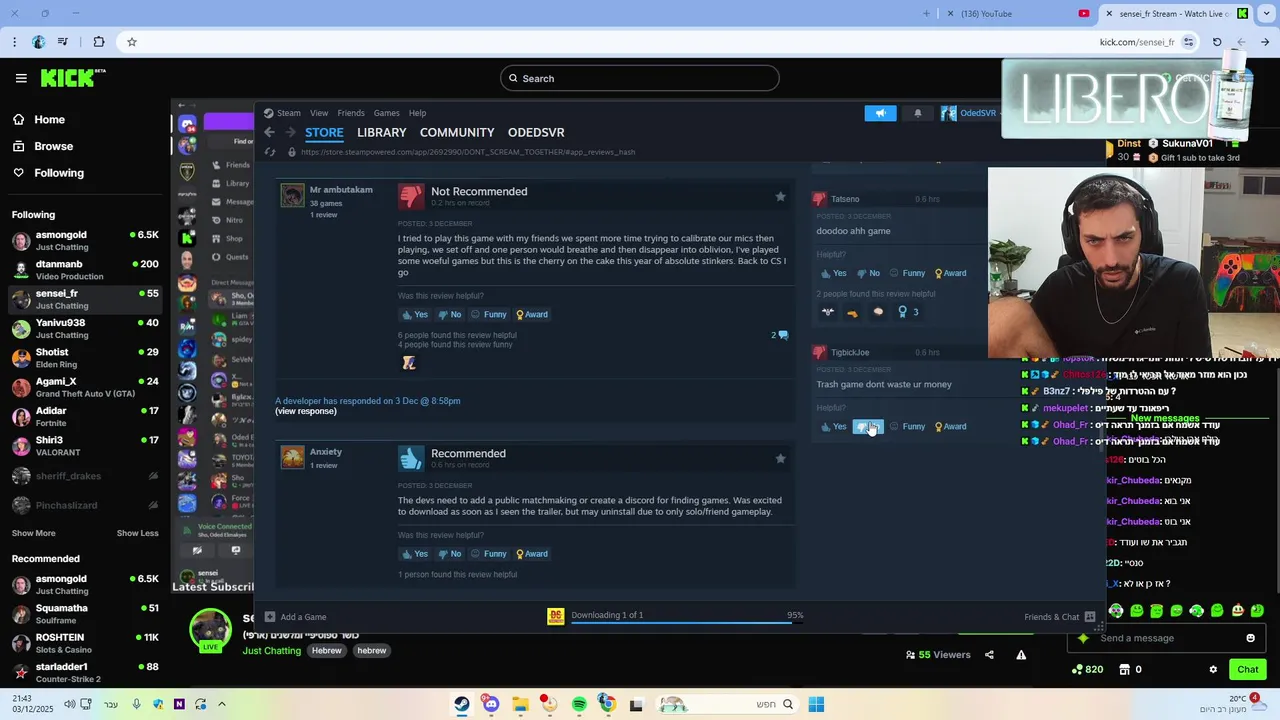Open Steam Friends & Chat
Image resolution: width=1280 pixels, height=720 pixels.
tap(1059, 617)
